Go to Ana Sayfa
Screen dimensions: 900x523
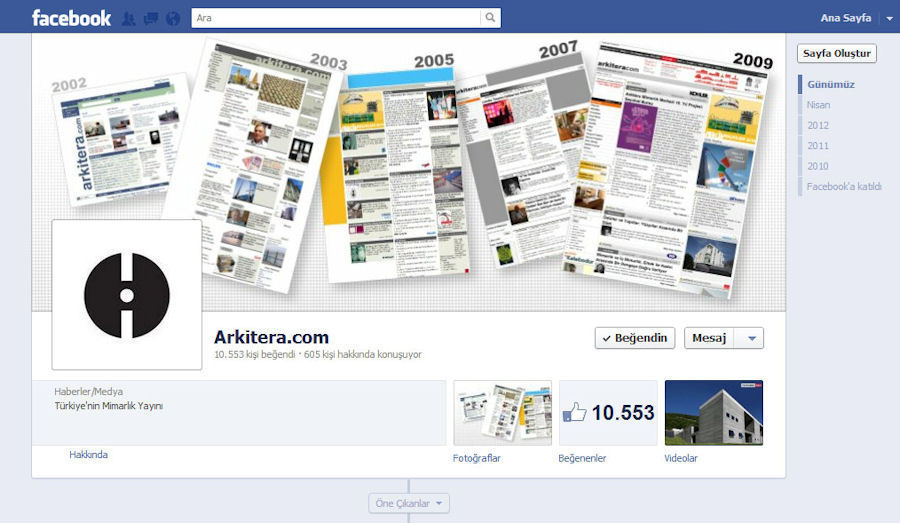(845, 18)
